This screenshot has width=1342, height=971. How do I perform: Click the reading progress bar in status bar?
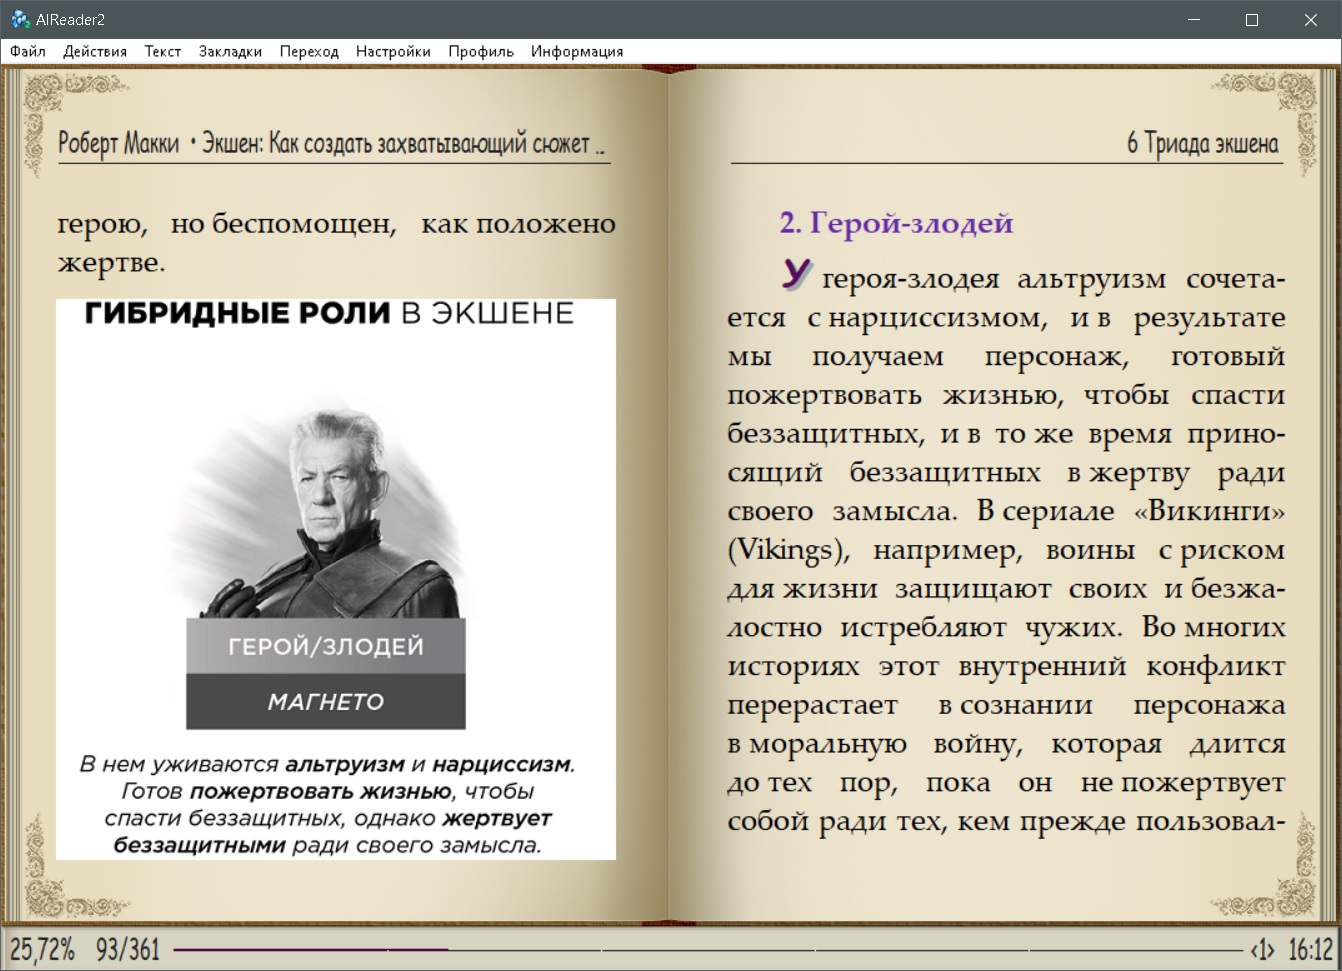tap(708, 949)
